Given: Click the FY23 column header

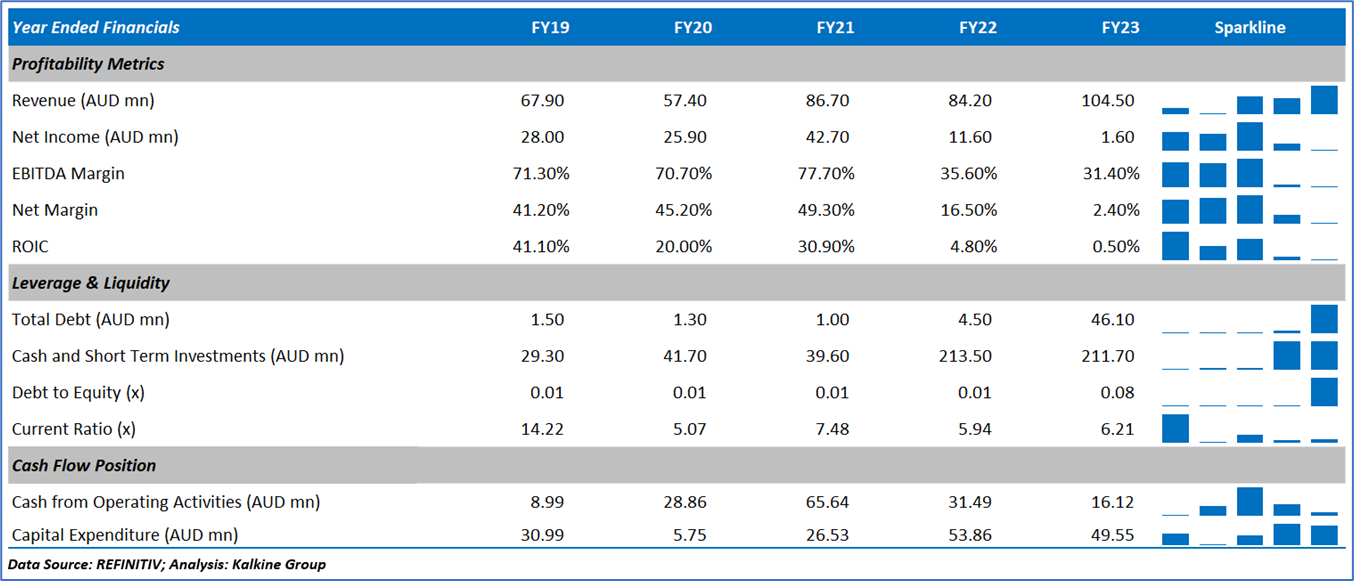Looking at the screenshot, I should pos(1120,28).
